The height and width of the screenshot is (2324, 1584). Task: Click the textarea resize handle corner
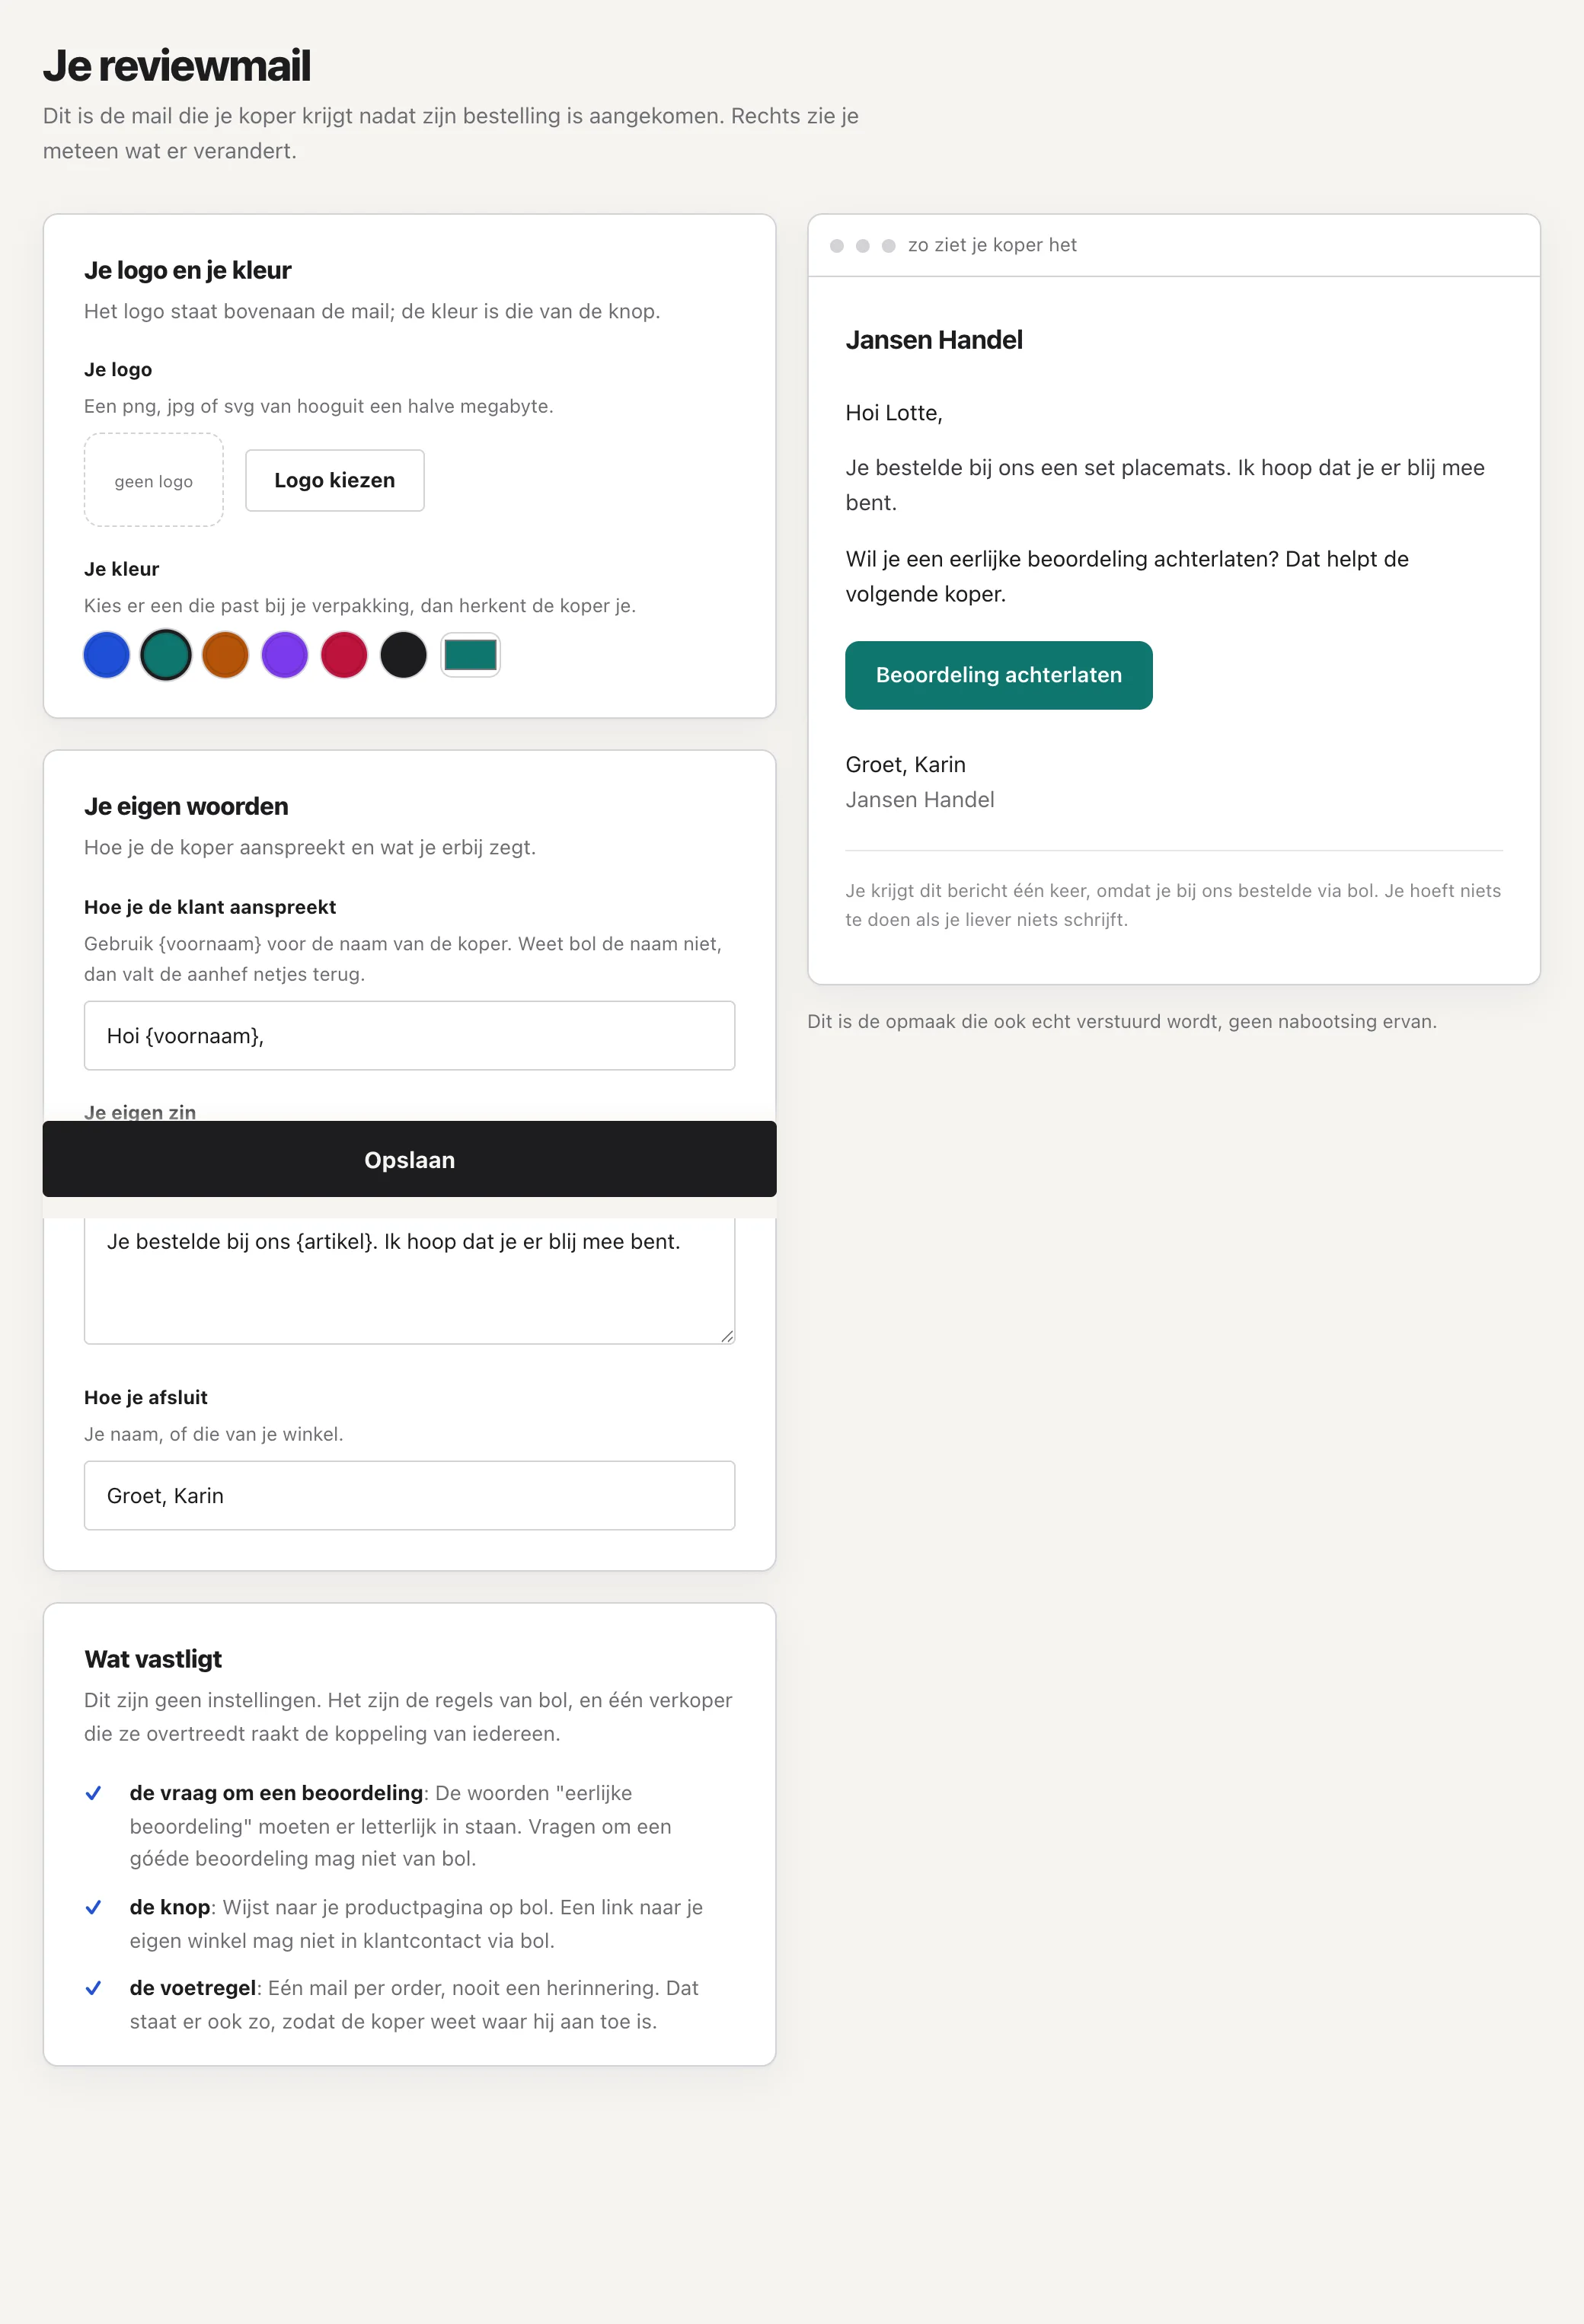(x=727, y=1336)
